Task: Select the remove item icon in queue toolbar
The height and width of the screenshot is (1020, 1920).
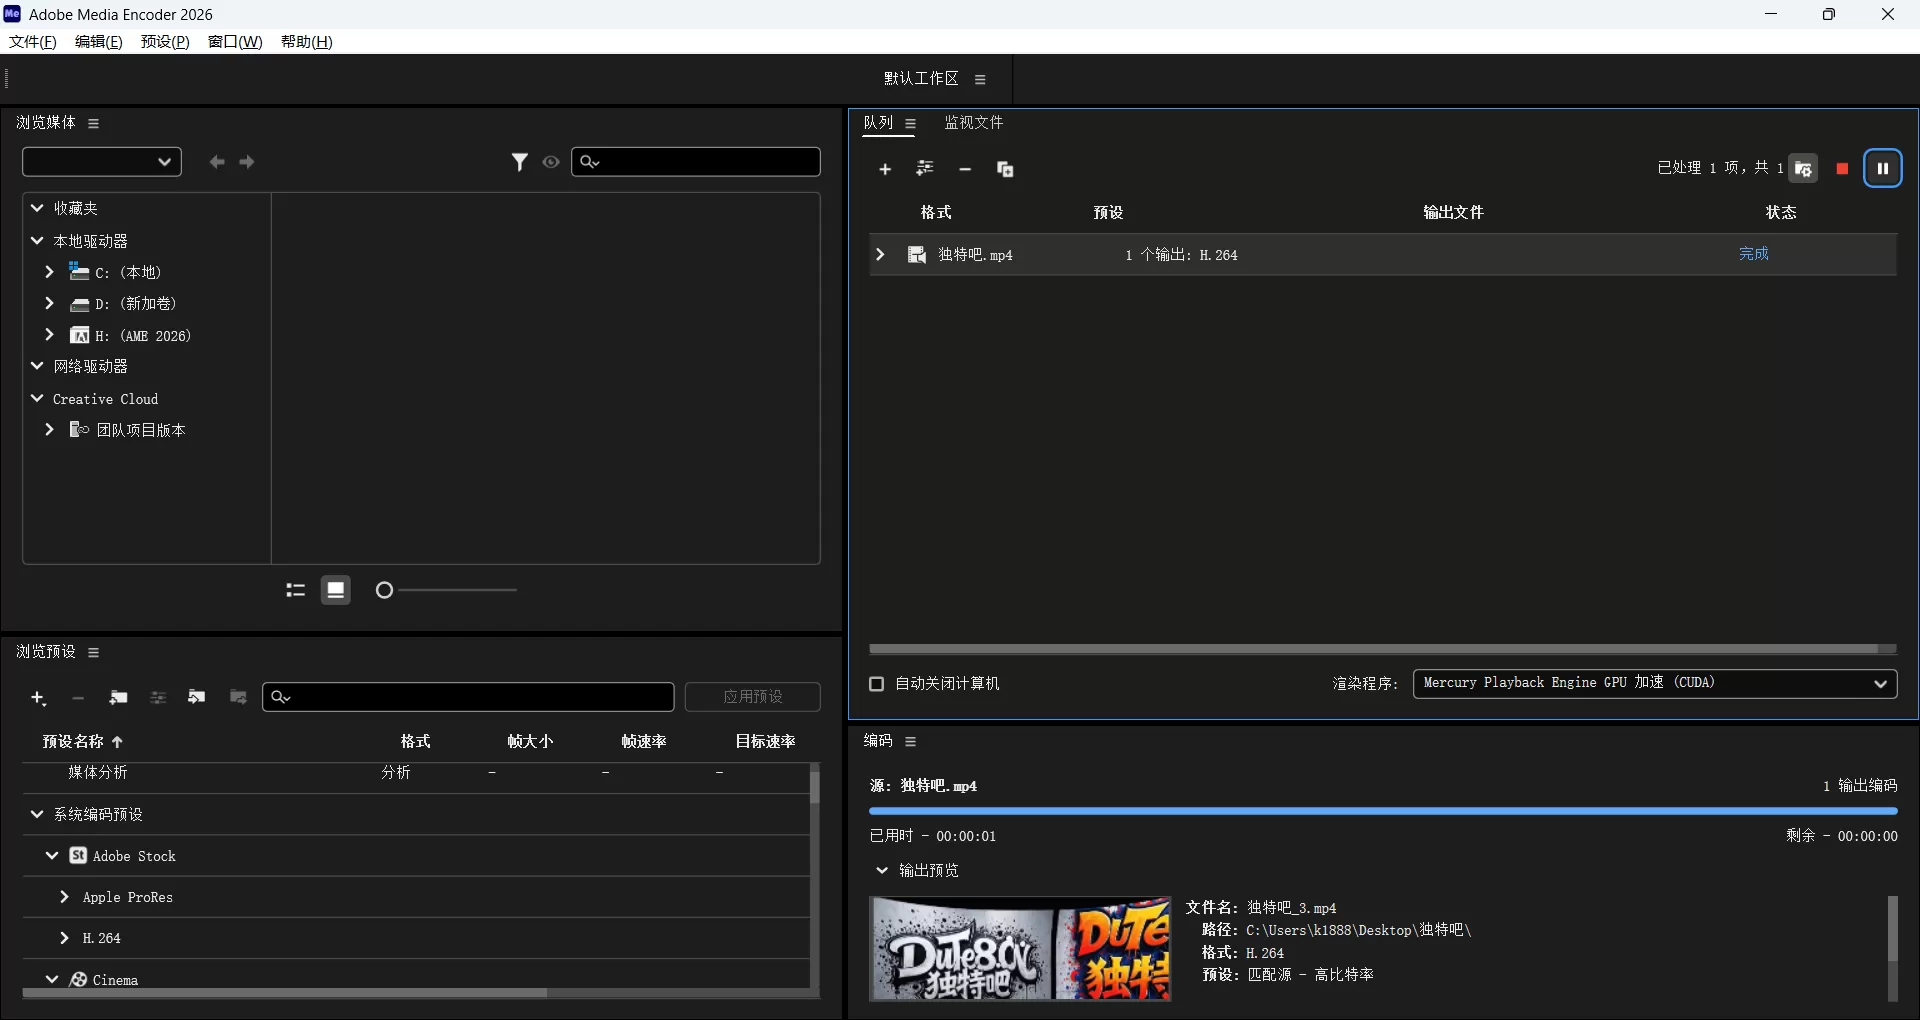Action: point(964,169)
